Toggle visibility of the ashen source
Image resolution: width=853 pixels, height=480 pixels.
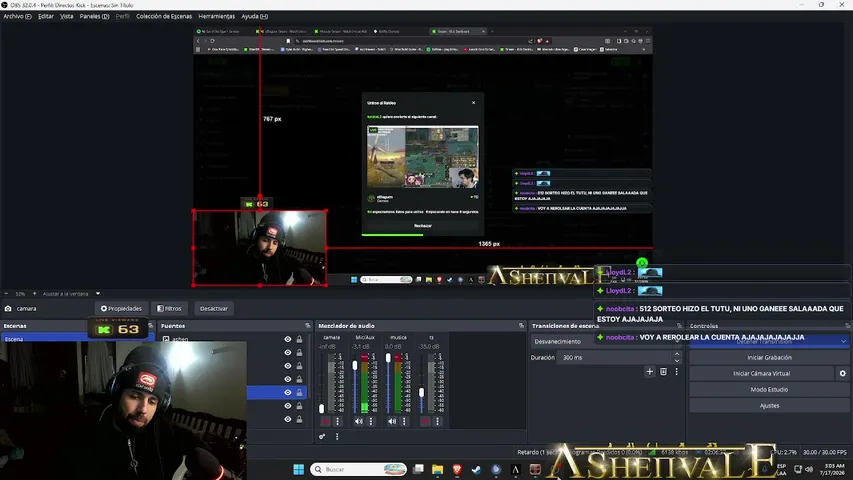click(x=287, y=339)
